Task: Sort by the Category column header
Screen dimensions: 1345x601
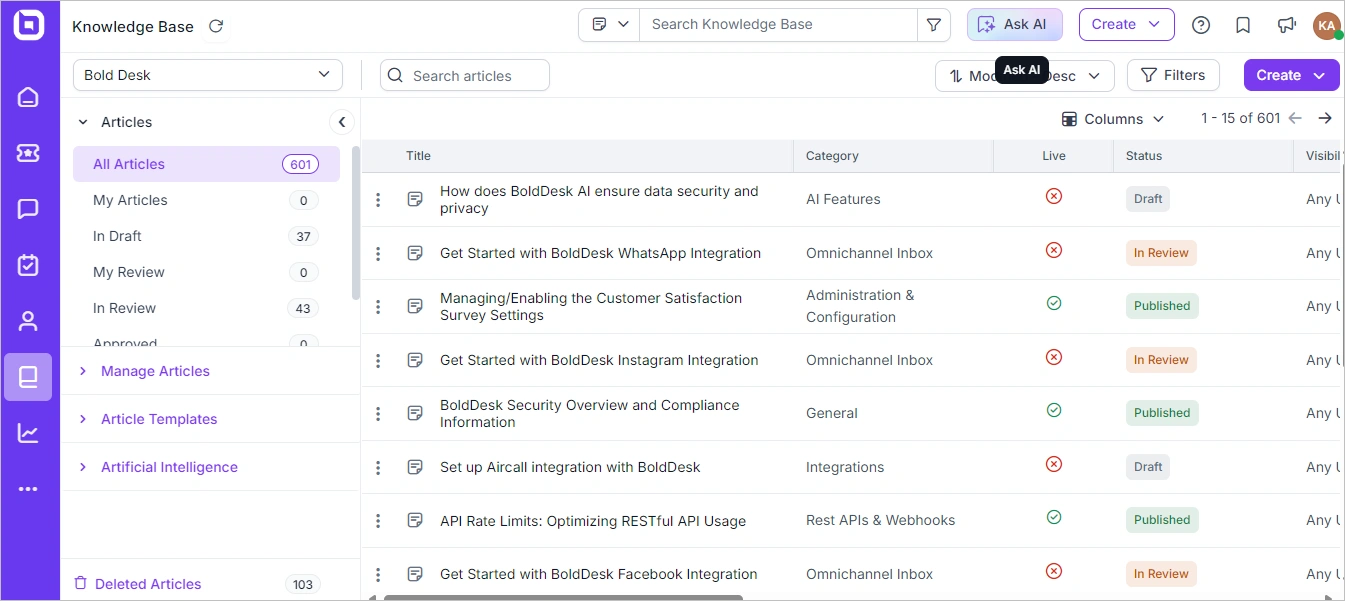Action: click(832, 156)
